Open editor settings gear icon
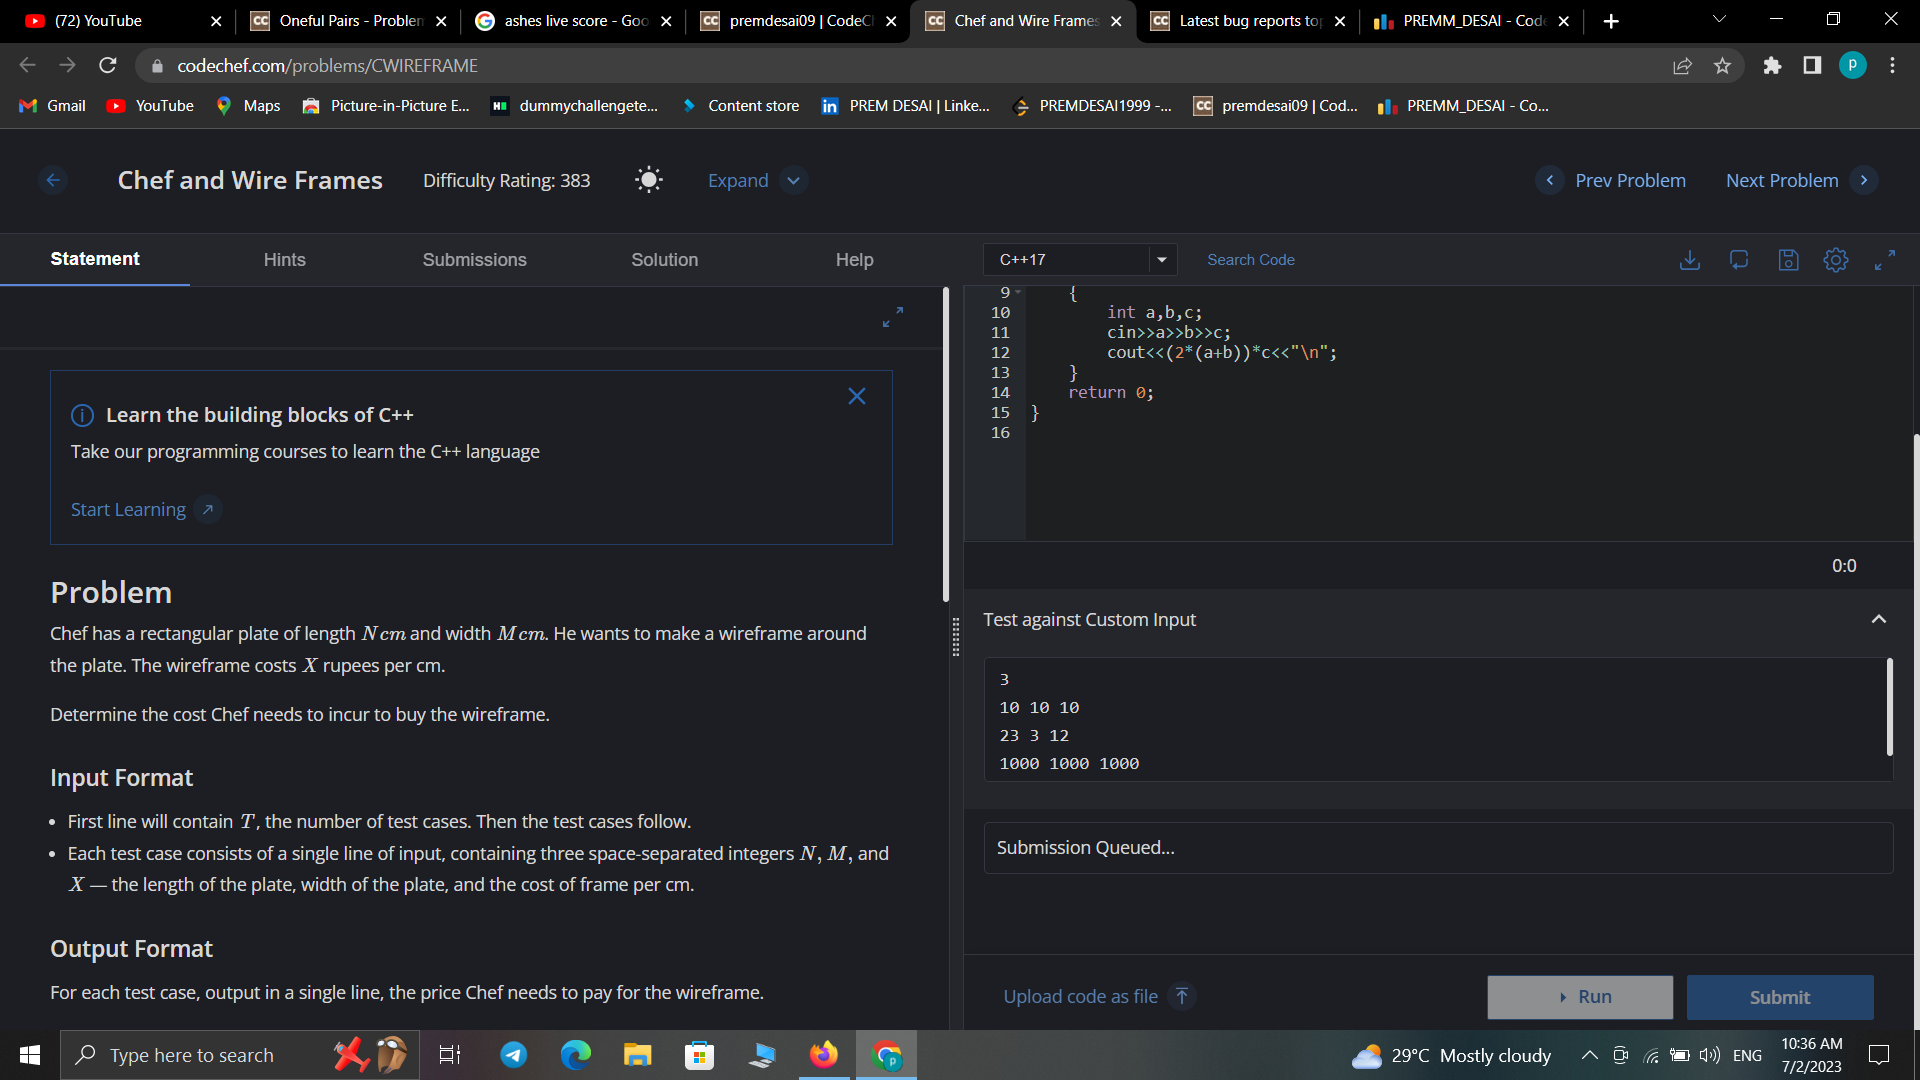Screen dimensions: 1920x1080 pyautogui.click(x=1836, y=260)
